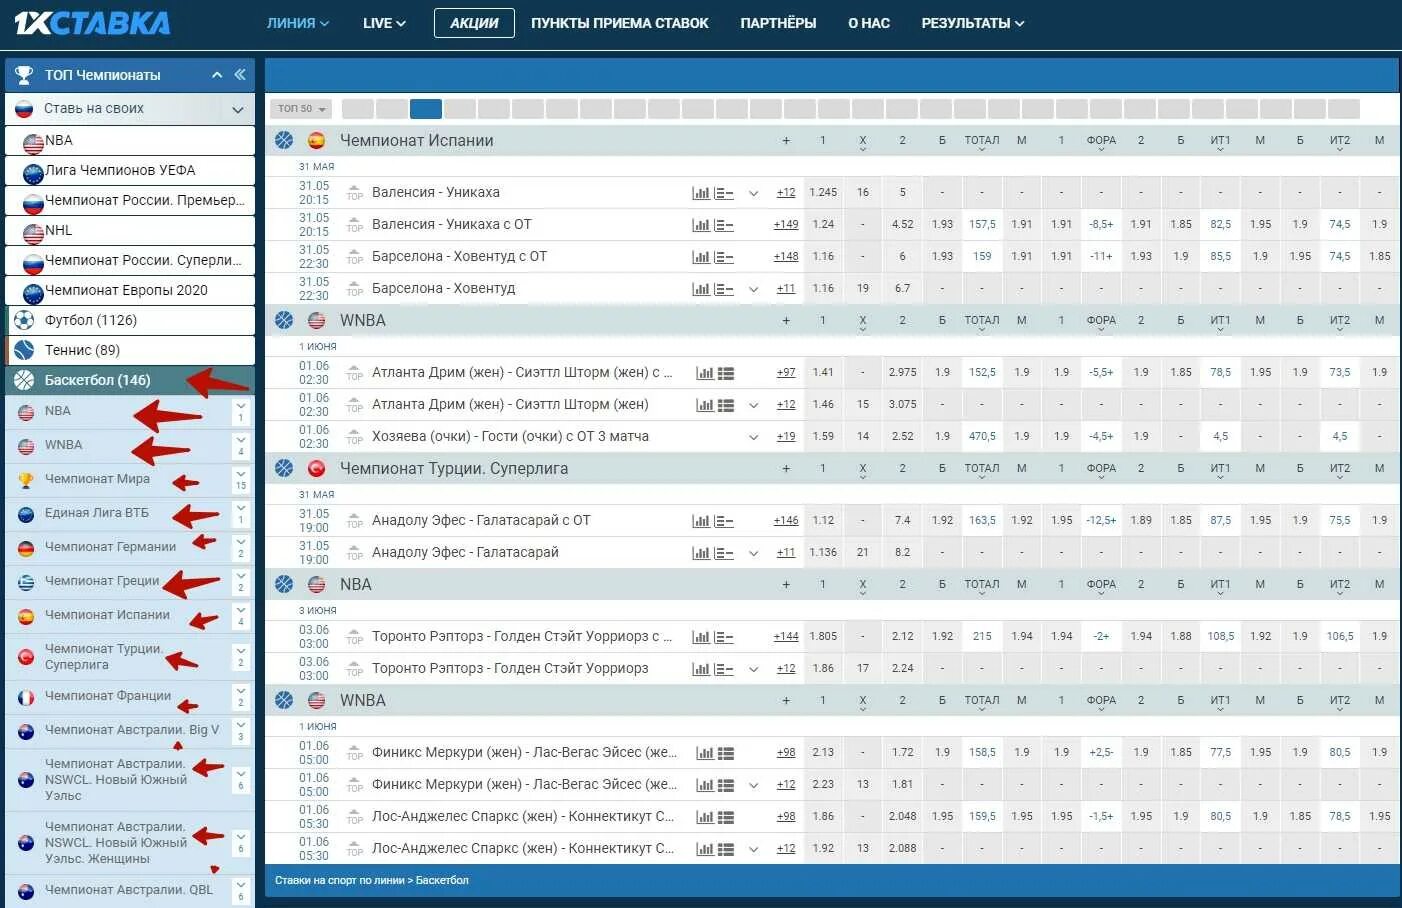
Task: Open ТОТАЛ column dropdown in Чемпионат Турции header
Action: click(982, 470)
